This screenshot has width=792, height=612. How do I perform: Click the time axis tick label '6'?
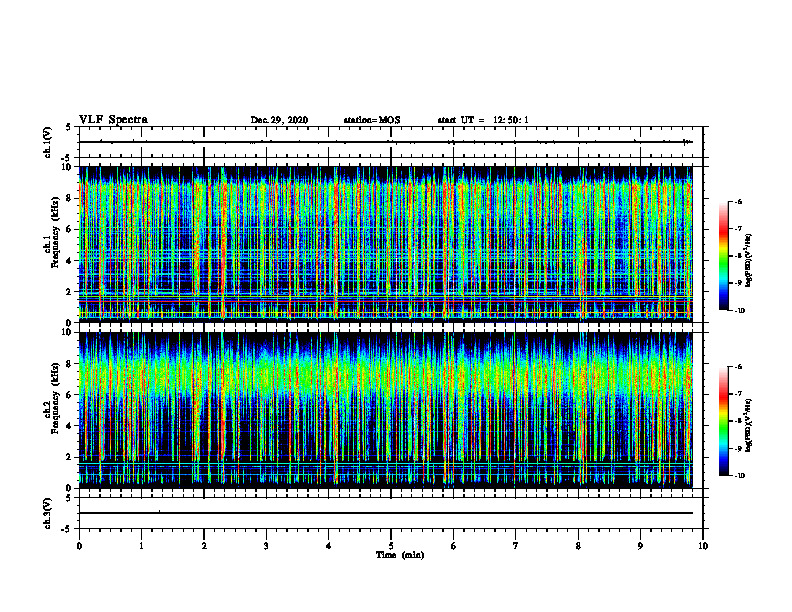coord(454,546)
